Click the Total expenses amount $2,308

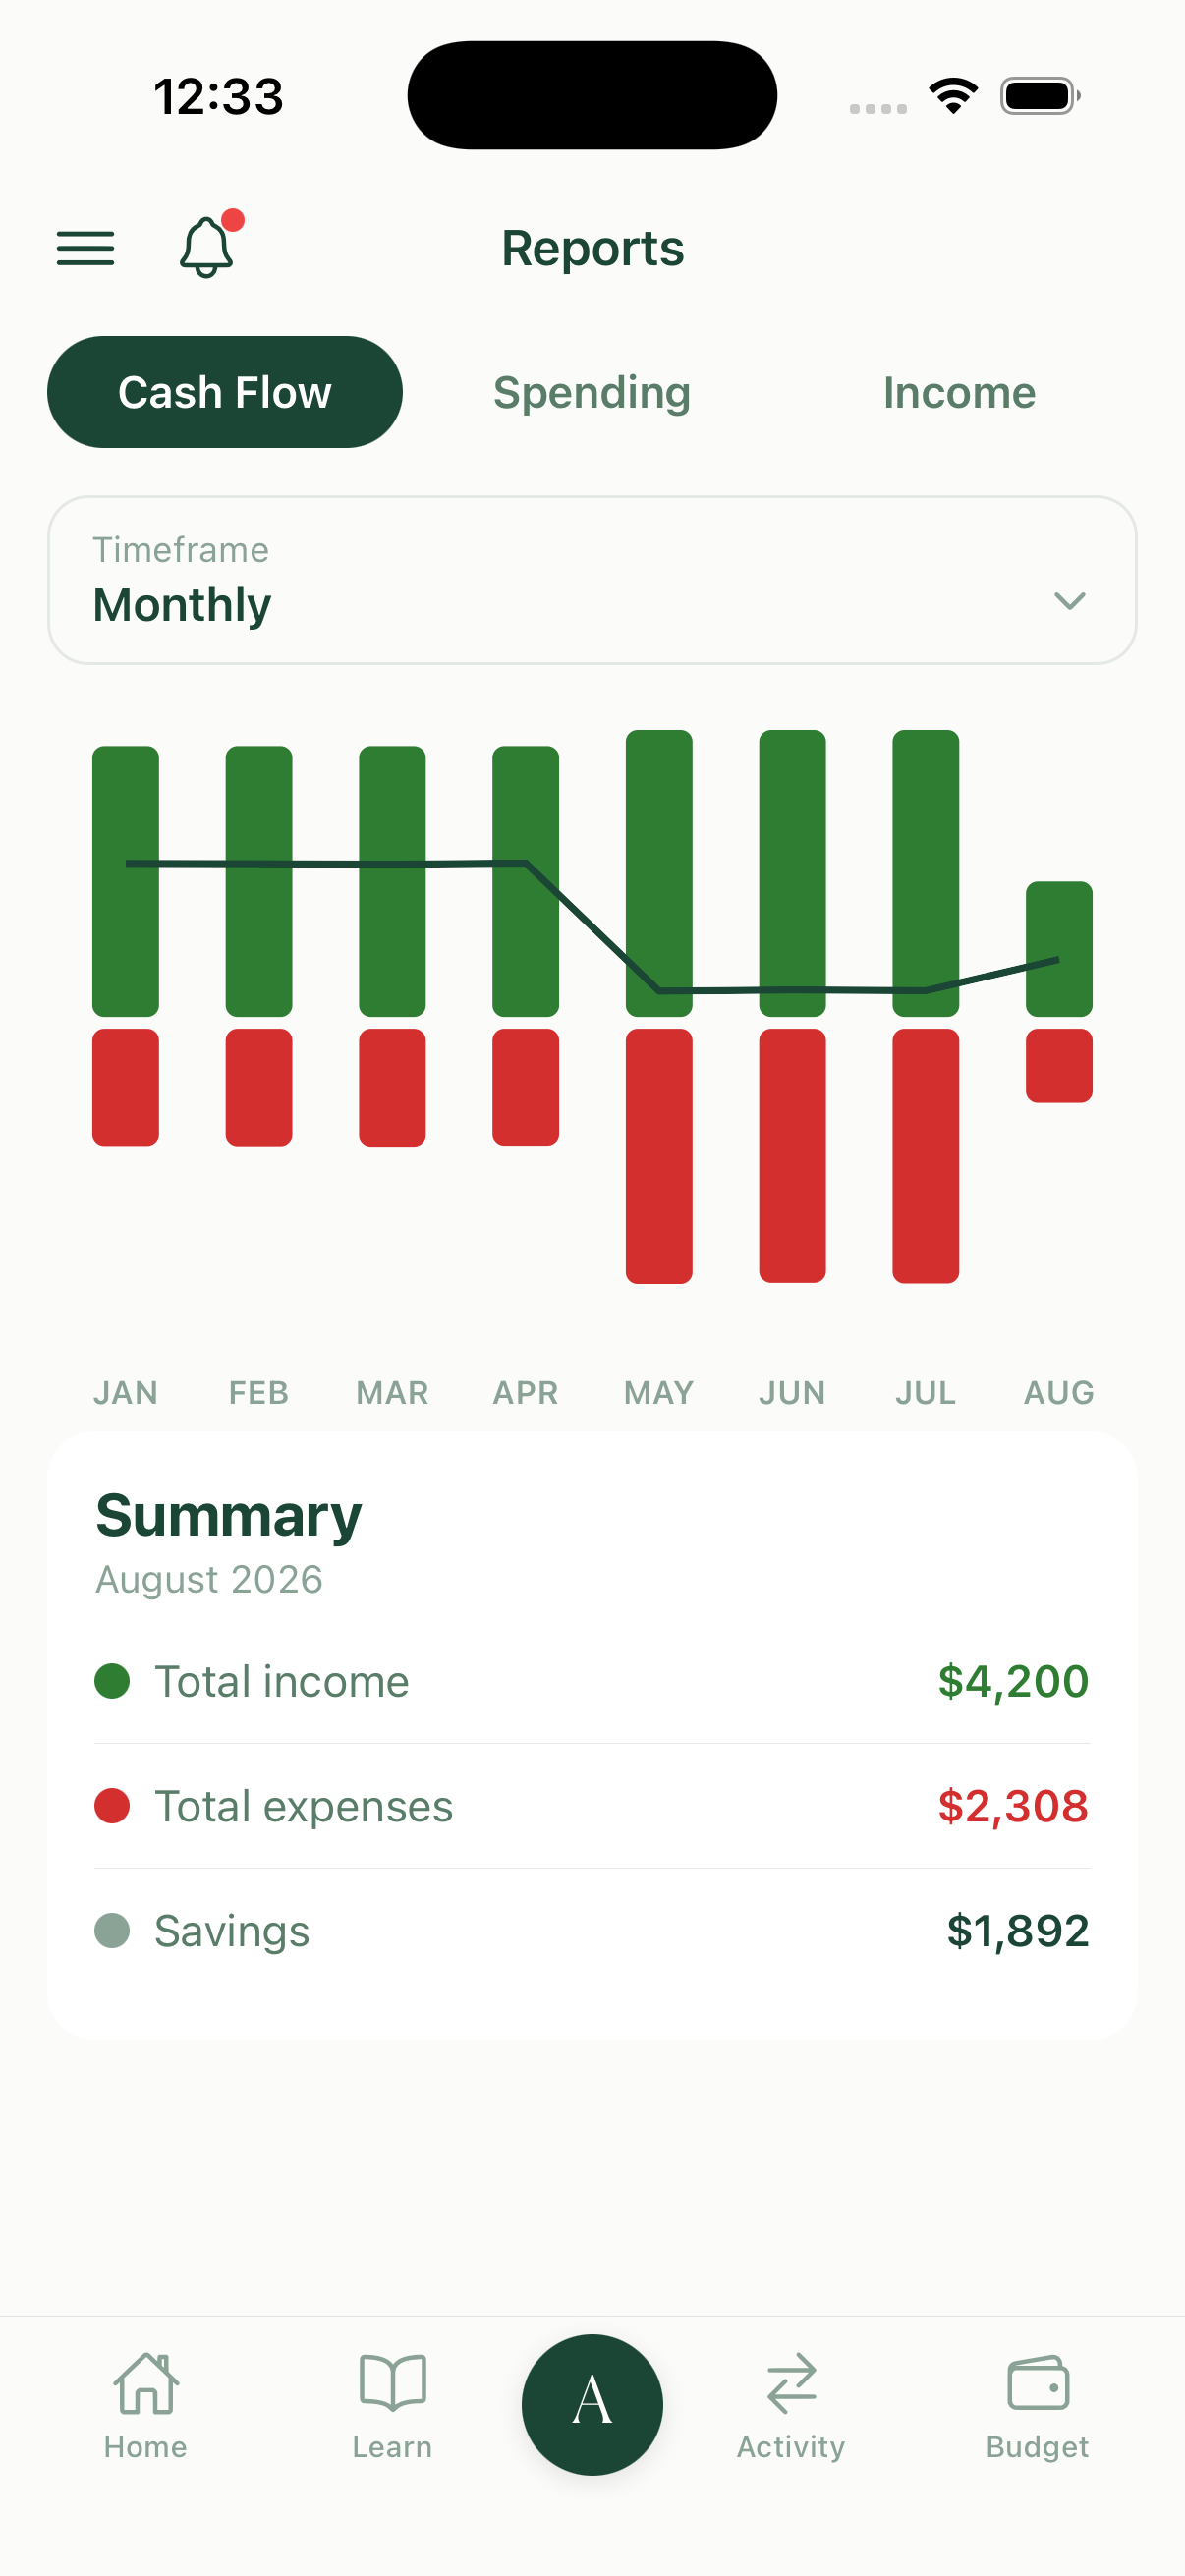pyautogui.click(x=1013, y=1806)
